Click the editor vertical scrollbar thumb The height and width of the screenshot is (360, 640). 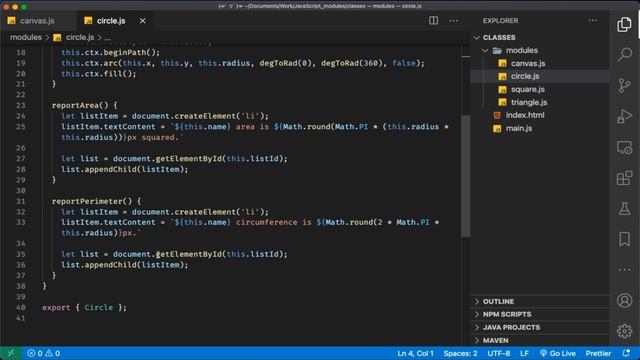tap(465, 176)
